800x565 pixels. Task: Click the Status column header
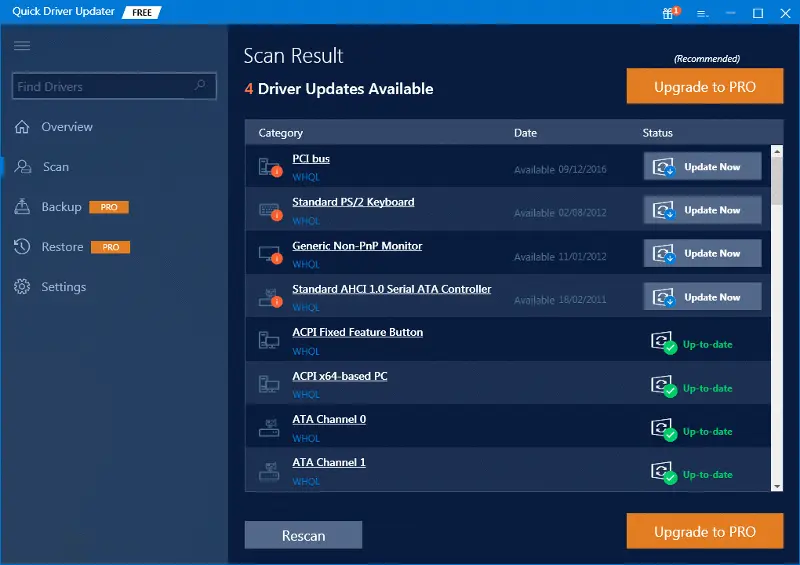657,133
